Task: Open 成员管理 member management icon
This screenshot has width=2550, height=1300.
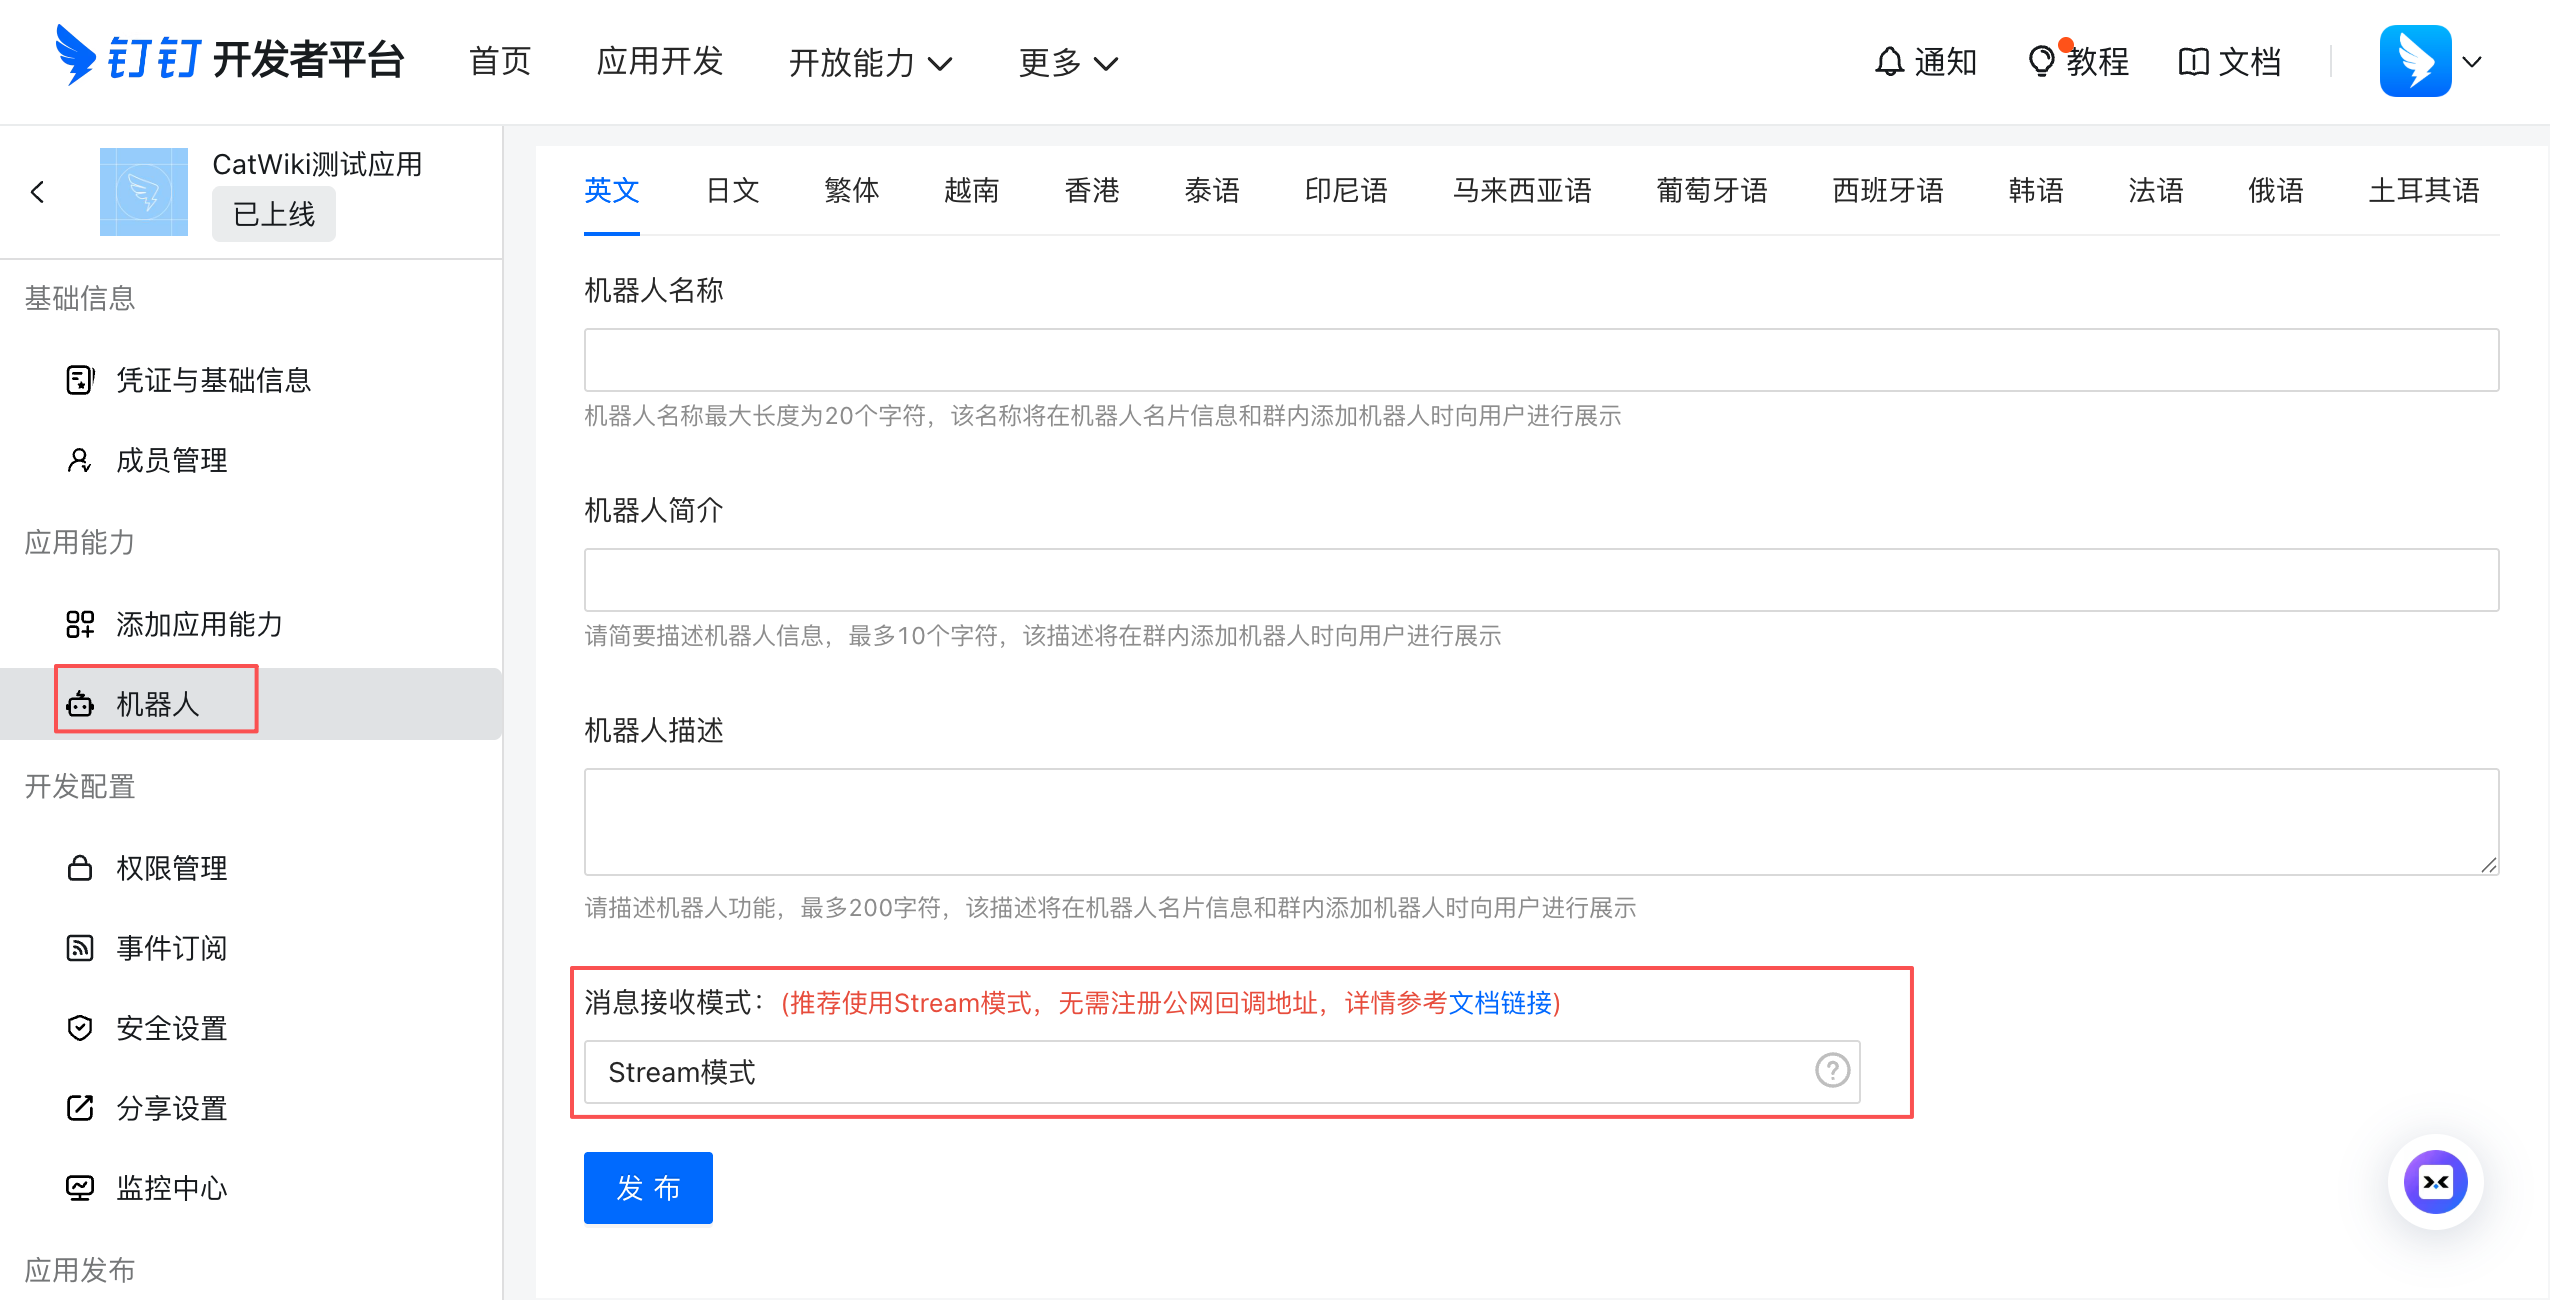Action: pos(80,460)
